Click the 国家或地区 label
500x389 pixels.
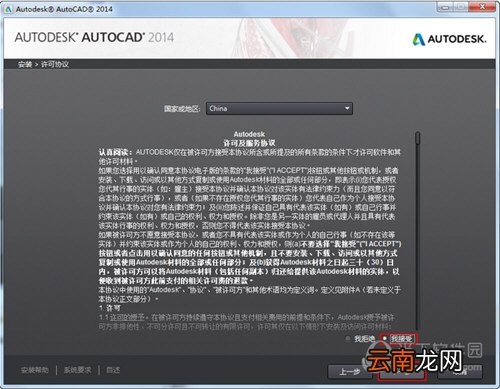[182, 109]
